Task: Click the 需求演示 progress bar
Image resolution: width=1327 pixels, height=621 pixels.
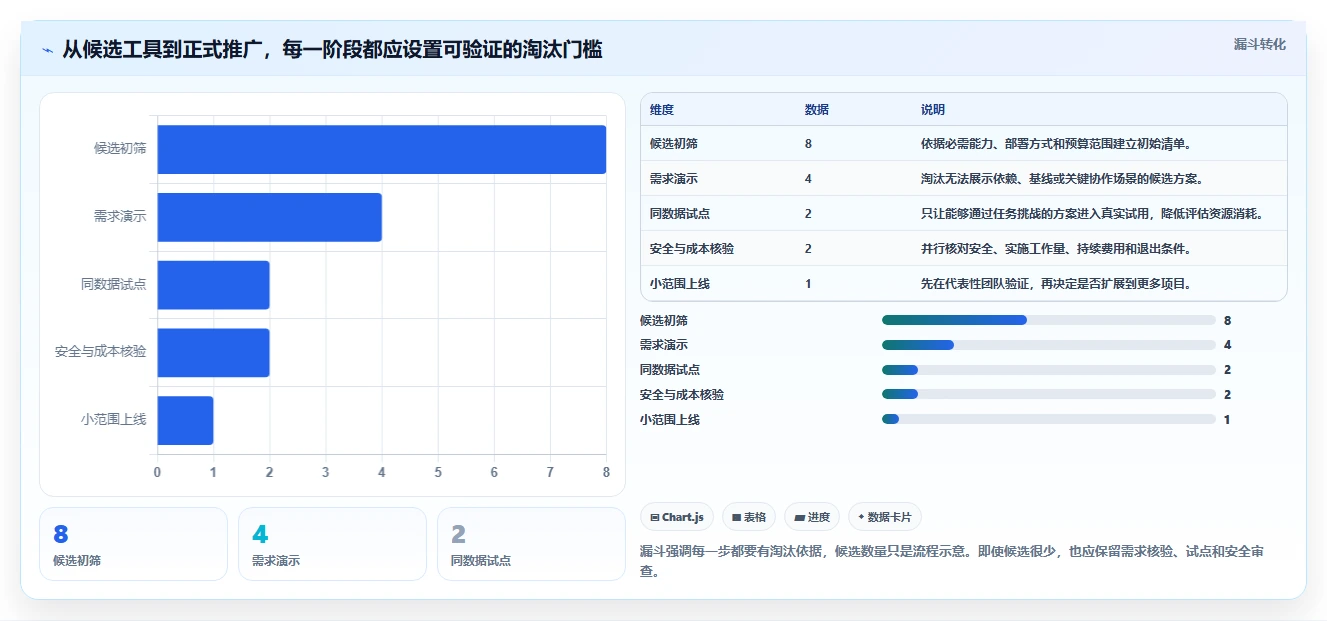Action: pyautogui.click(x=1048, y=345)
